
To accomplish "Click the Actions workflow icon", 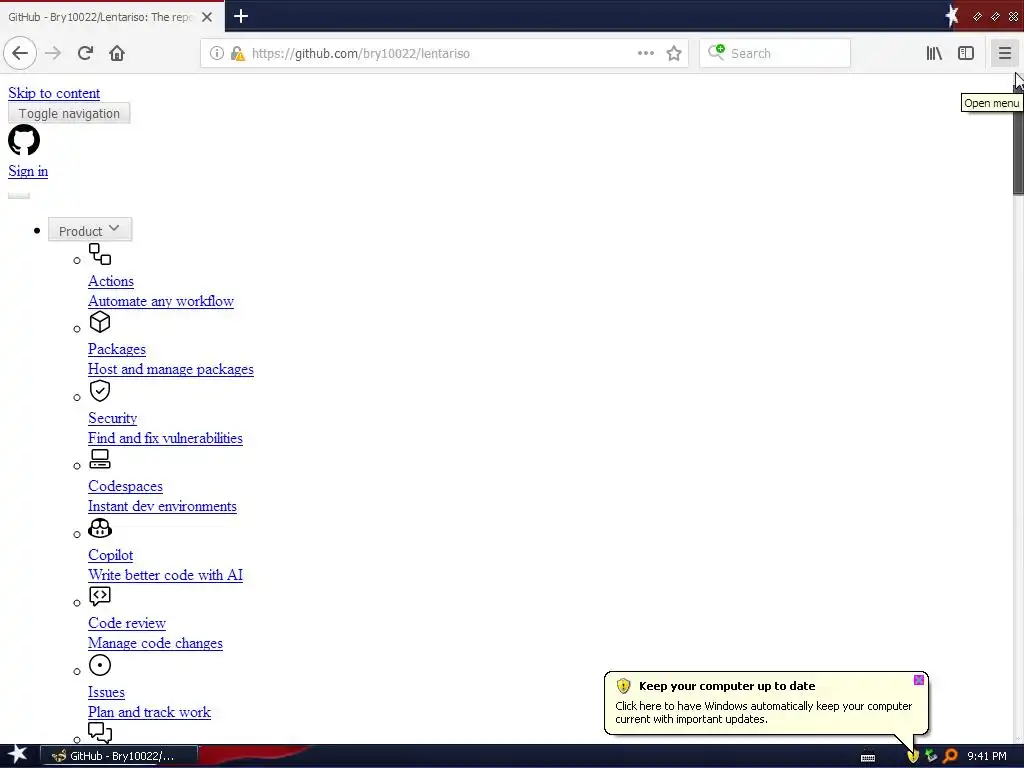I will click(100, 254).
